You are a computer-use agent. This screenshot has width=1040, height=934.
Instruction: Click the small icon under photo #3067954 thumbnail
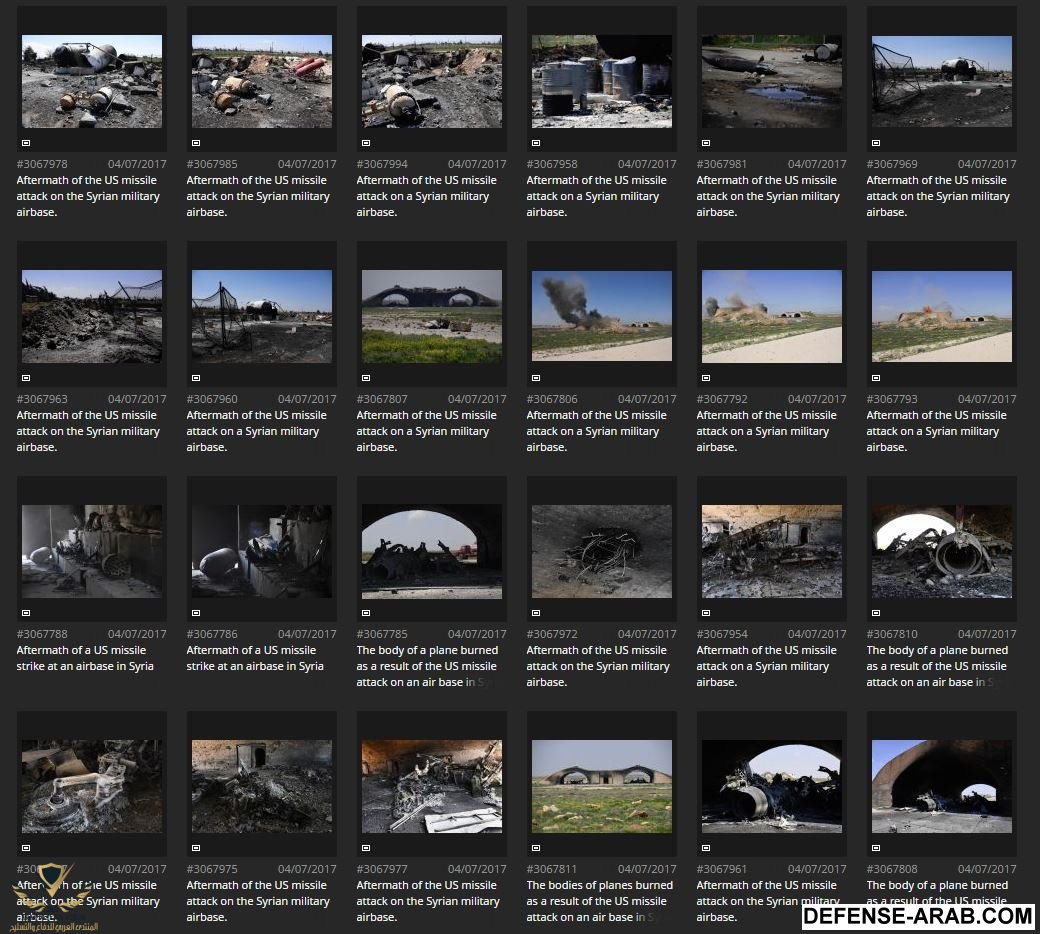pos(706,613)
